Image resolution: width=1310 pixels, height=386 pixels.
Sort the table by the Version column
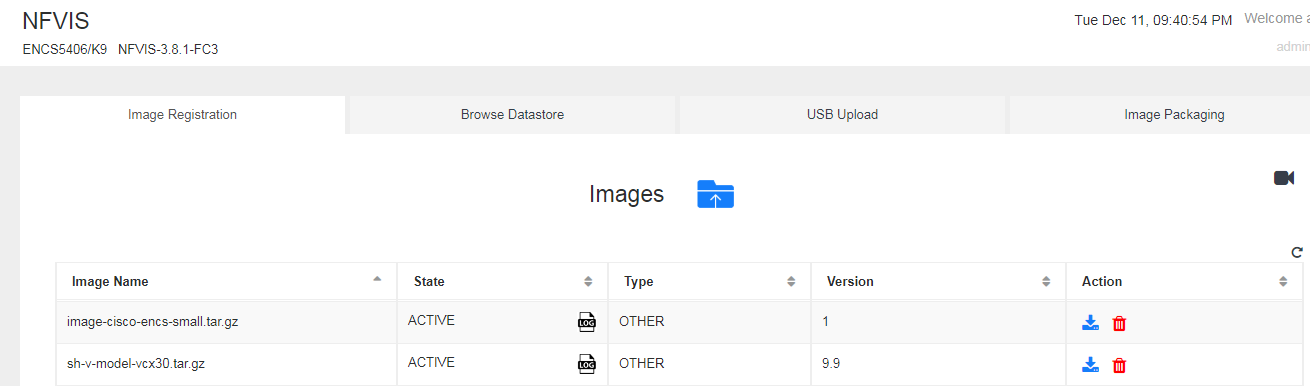coord(1046,282)
